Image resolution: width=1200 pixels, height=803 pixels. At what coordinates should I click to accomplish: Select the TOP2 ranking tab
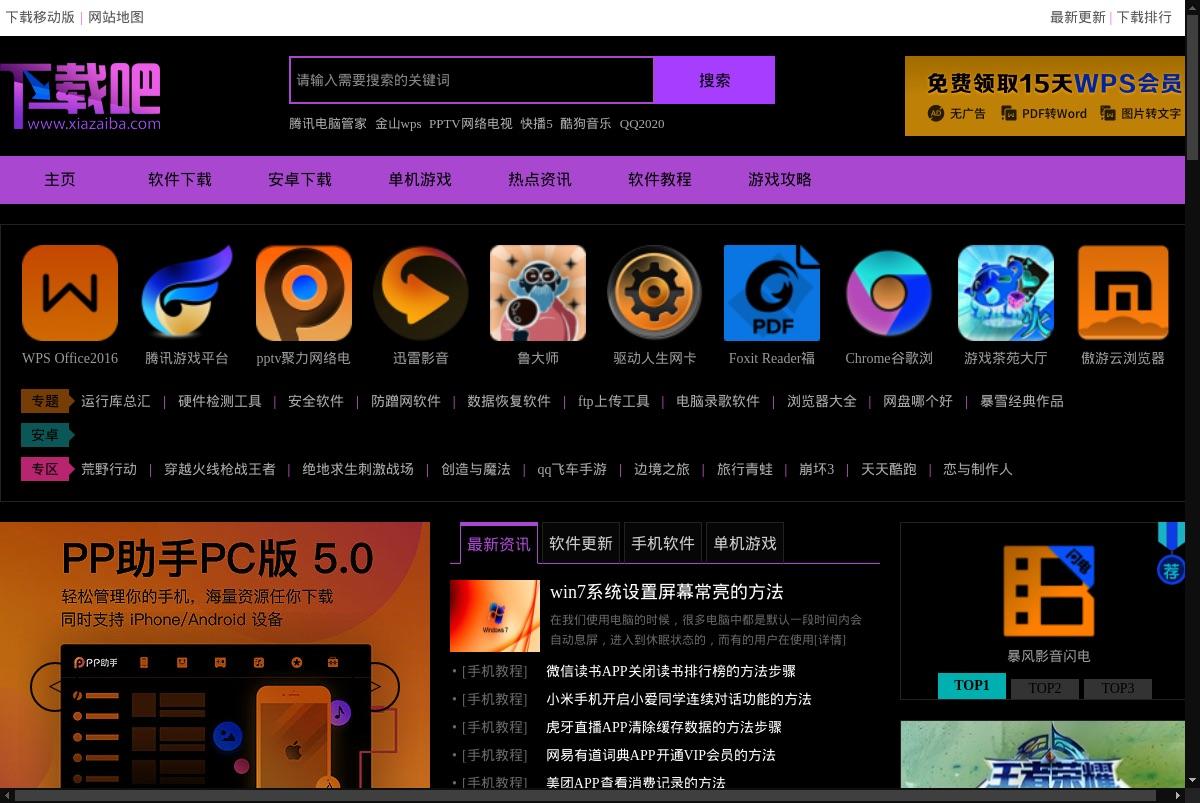tap(1045, 688)
